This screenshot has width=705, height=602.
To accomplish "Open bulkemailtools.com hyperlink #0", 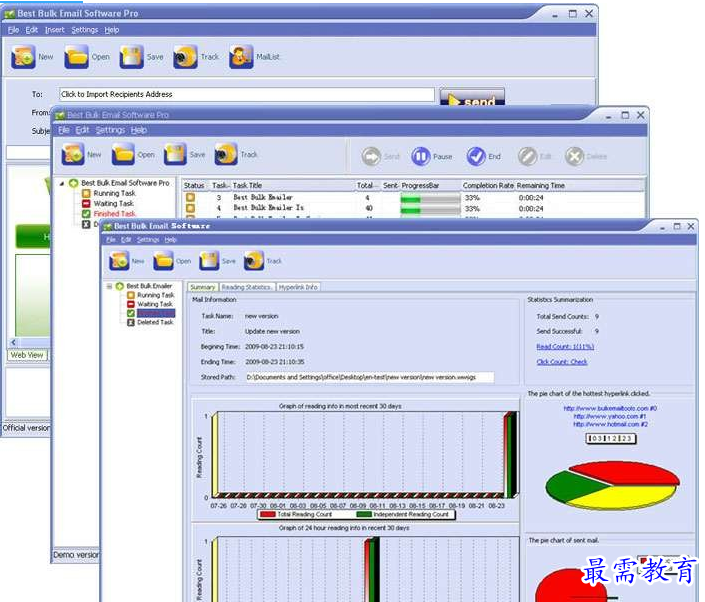I will tap(610, 408).
